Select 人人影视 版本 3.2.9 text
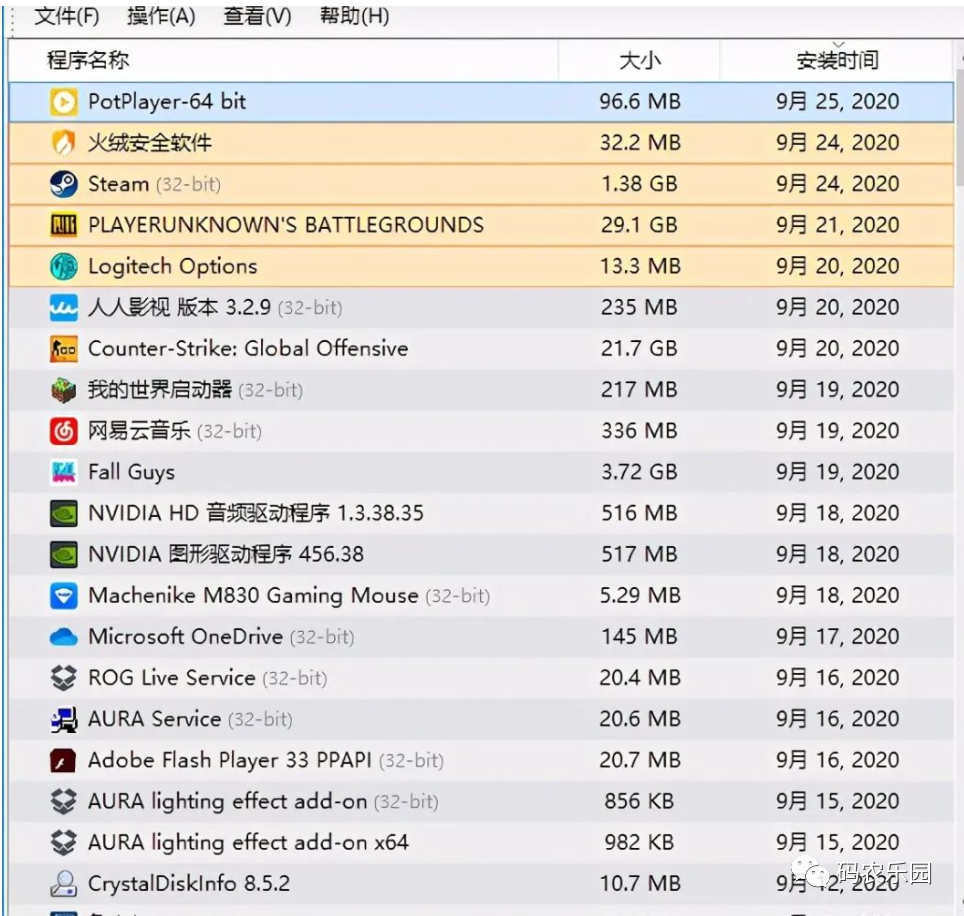The height and width of the screenshot is (916, 964). (x=179, y=307)
